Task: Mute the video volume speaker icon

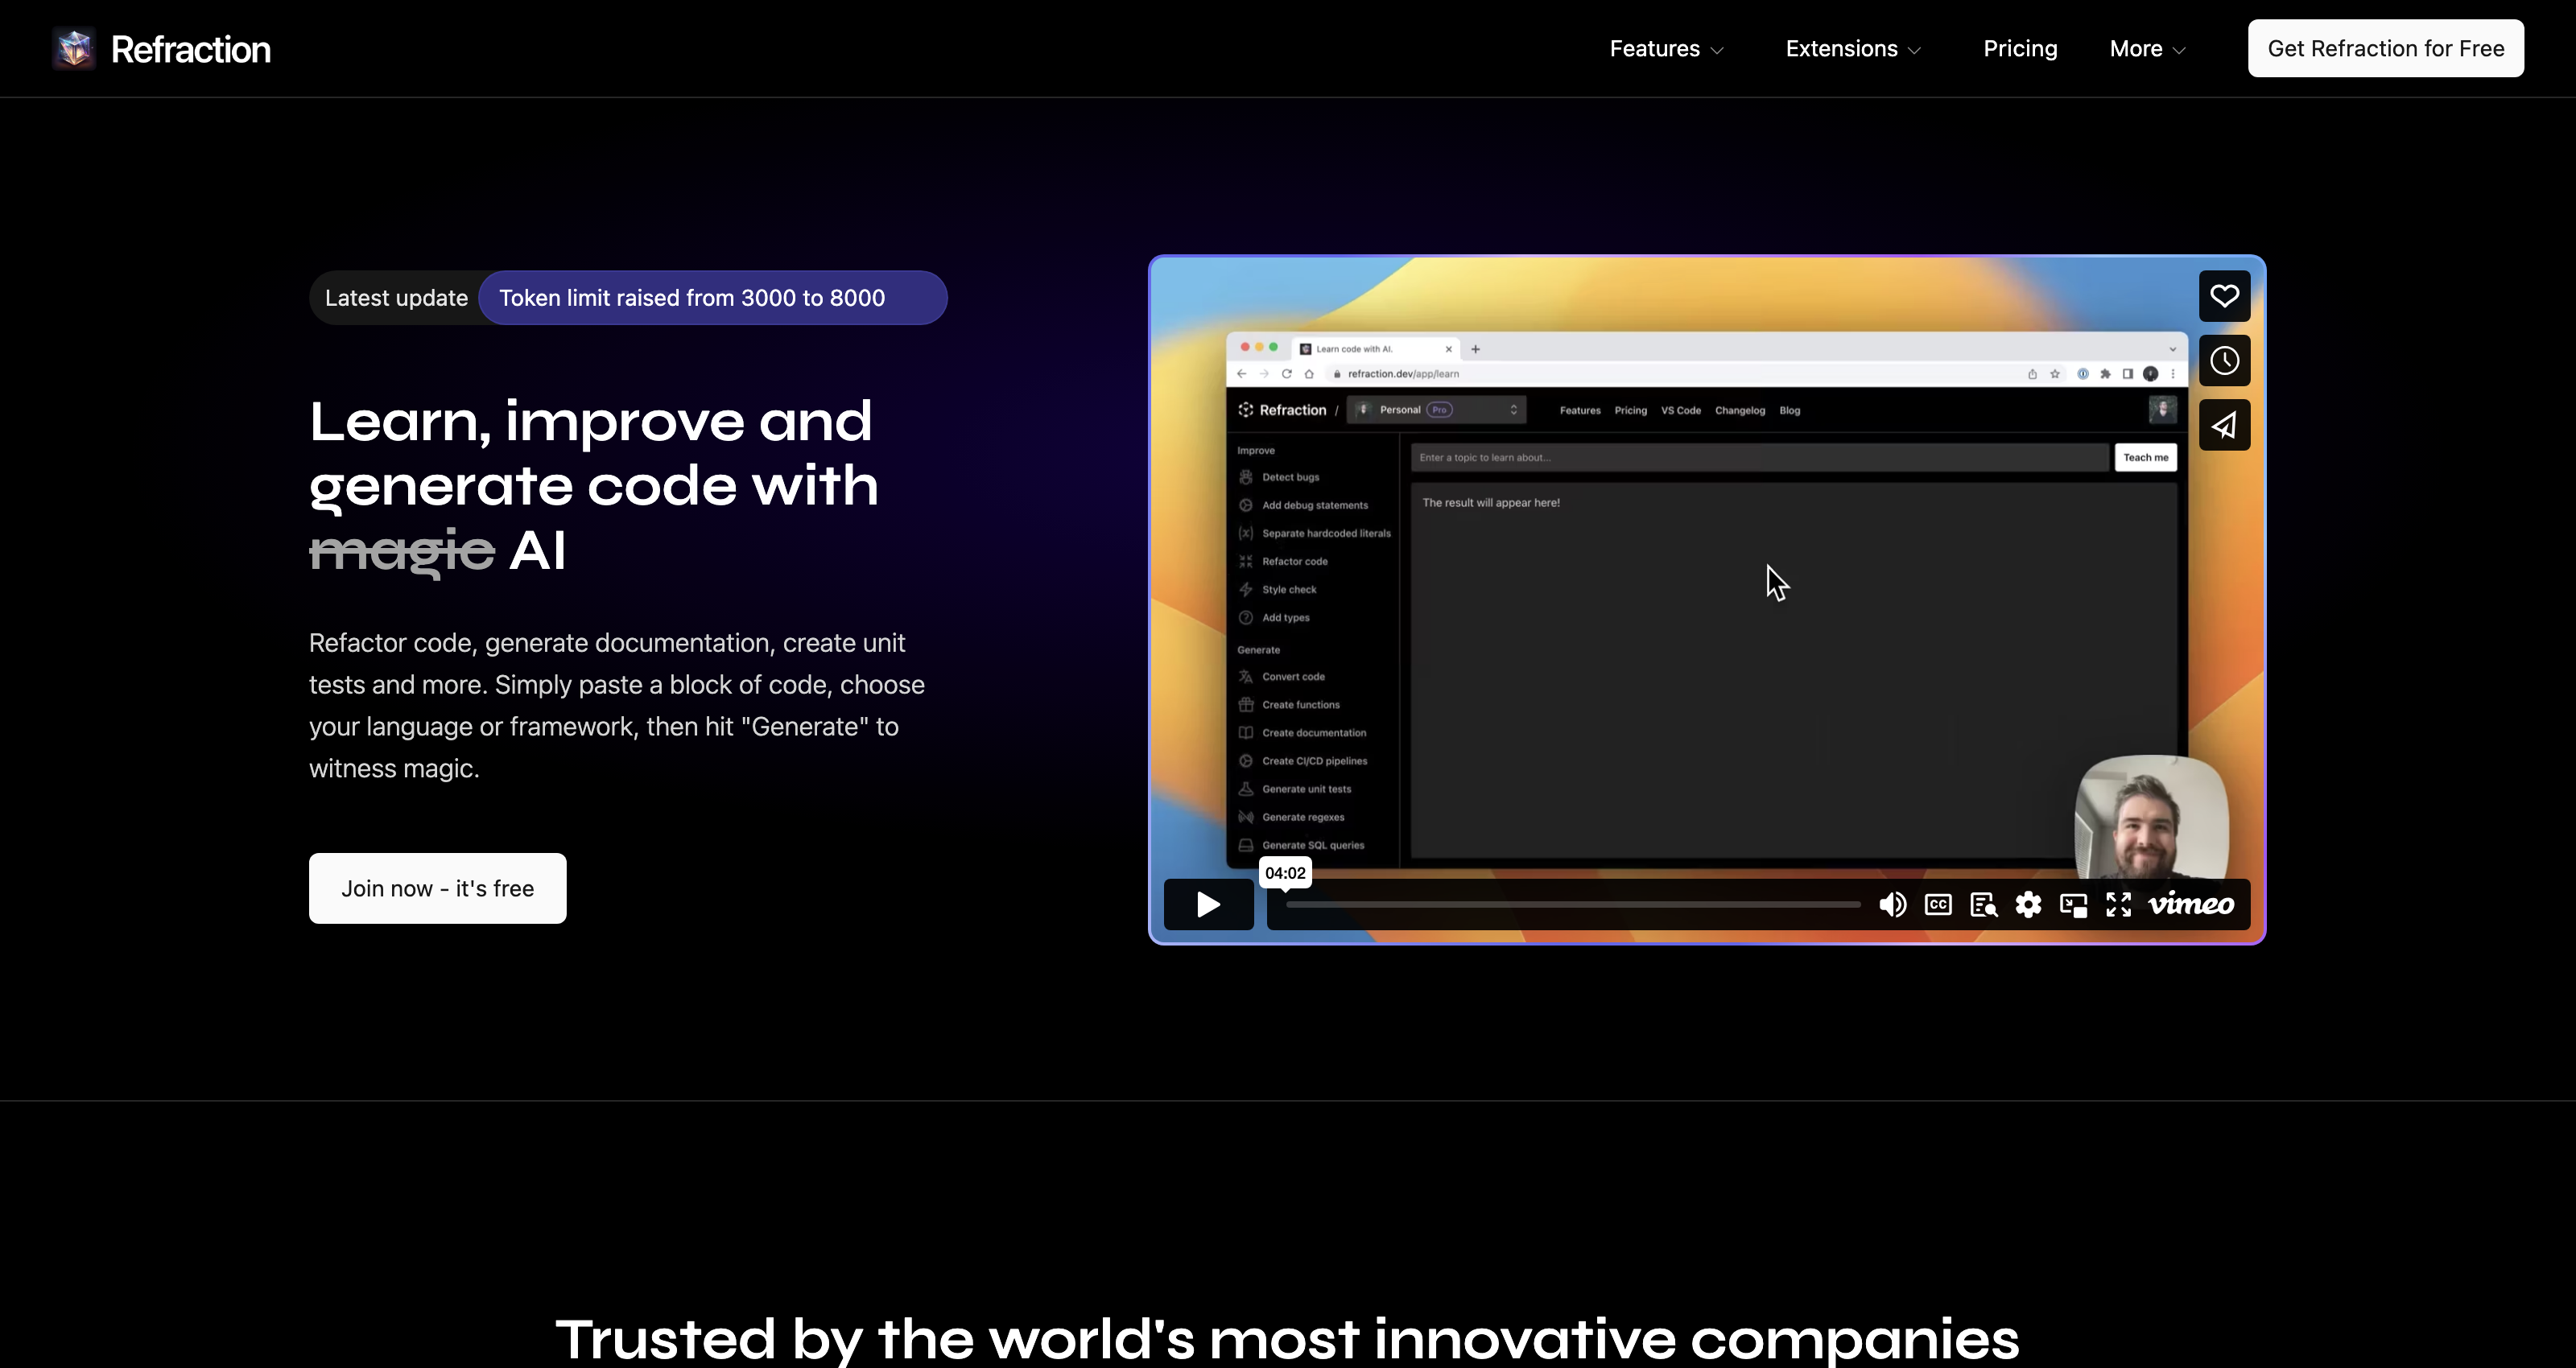Action: pos(1892,904)
